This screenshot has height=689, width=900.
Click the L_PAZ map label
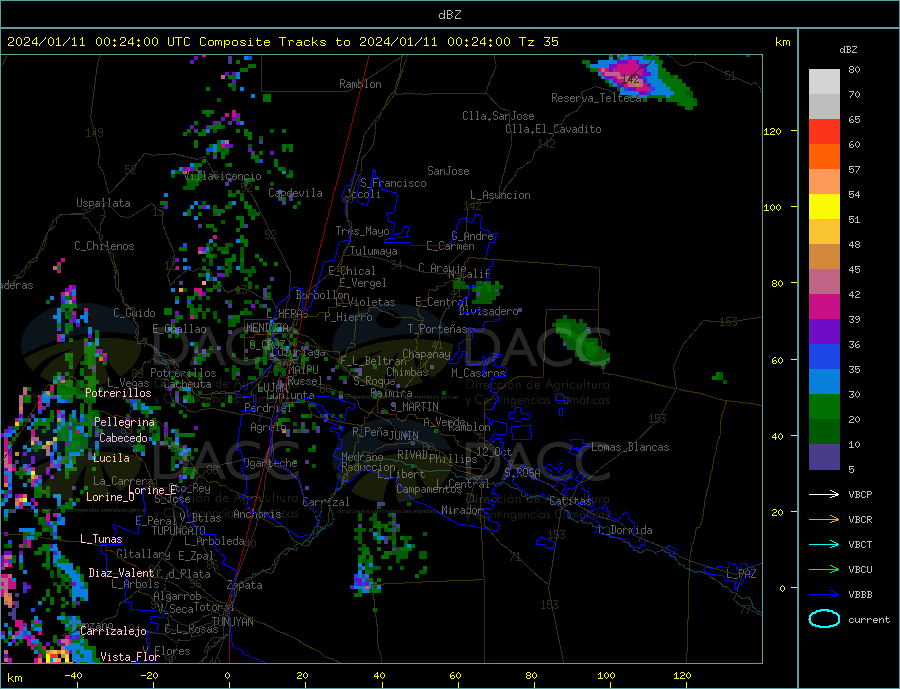coord(741,574)
